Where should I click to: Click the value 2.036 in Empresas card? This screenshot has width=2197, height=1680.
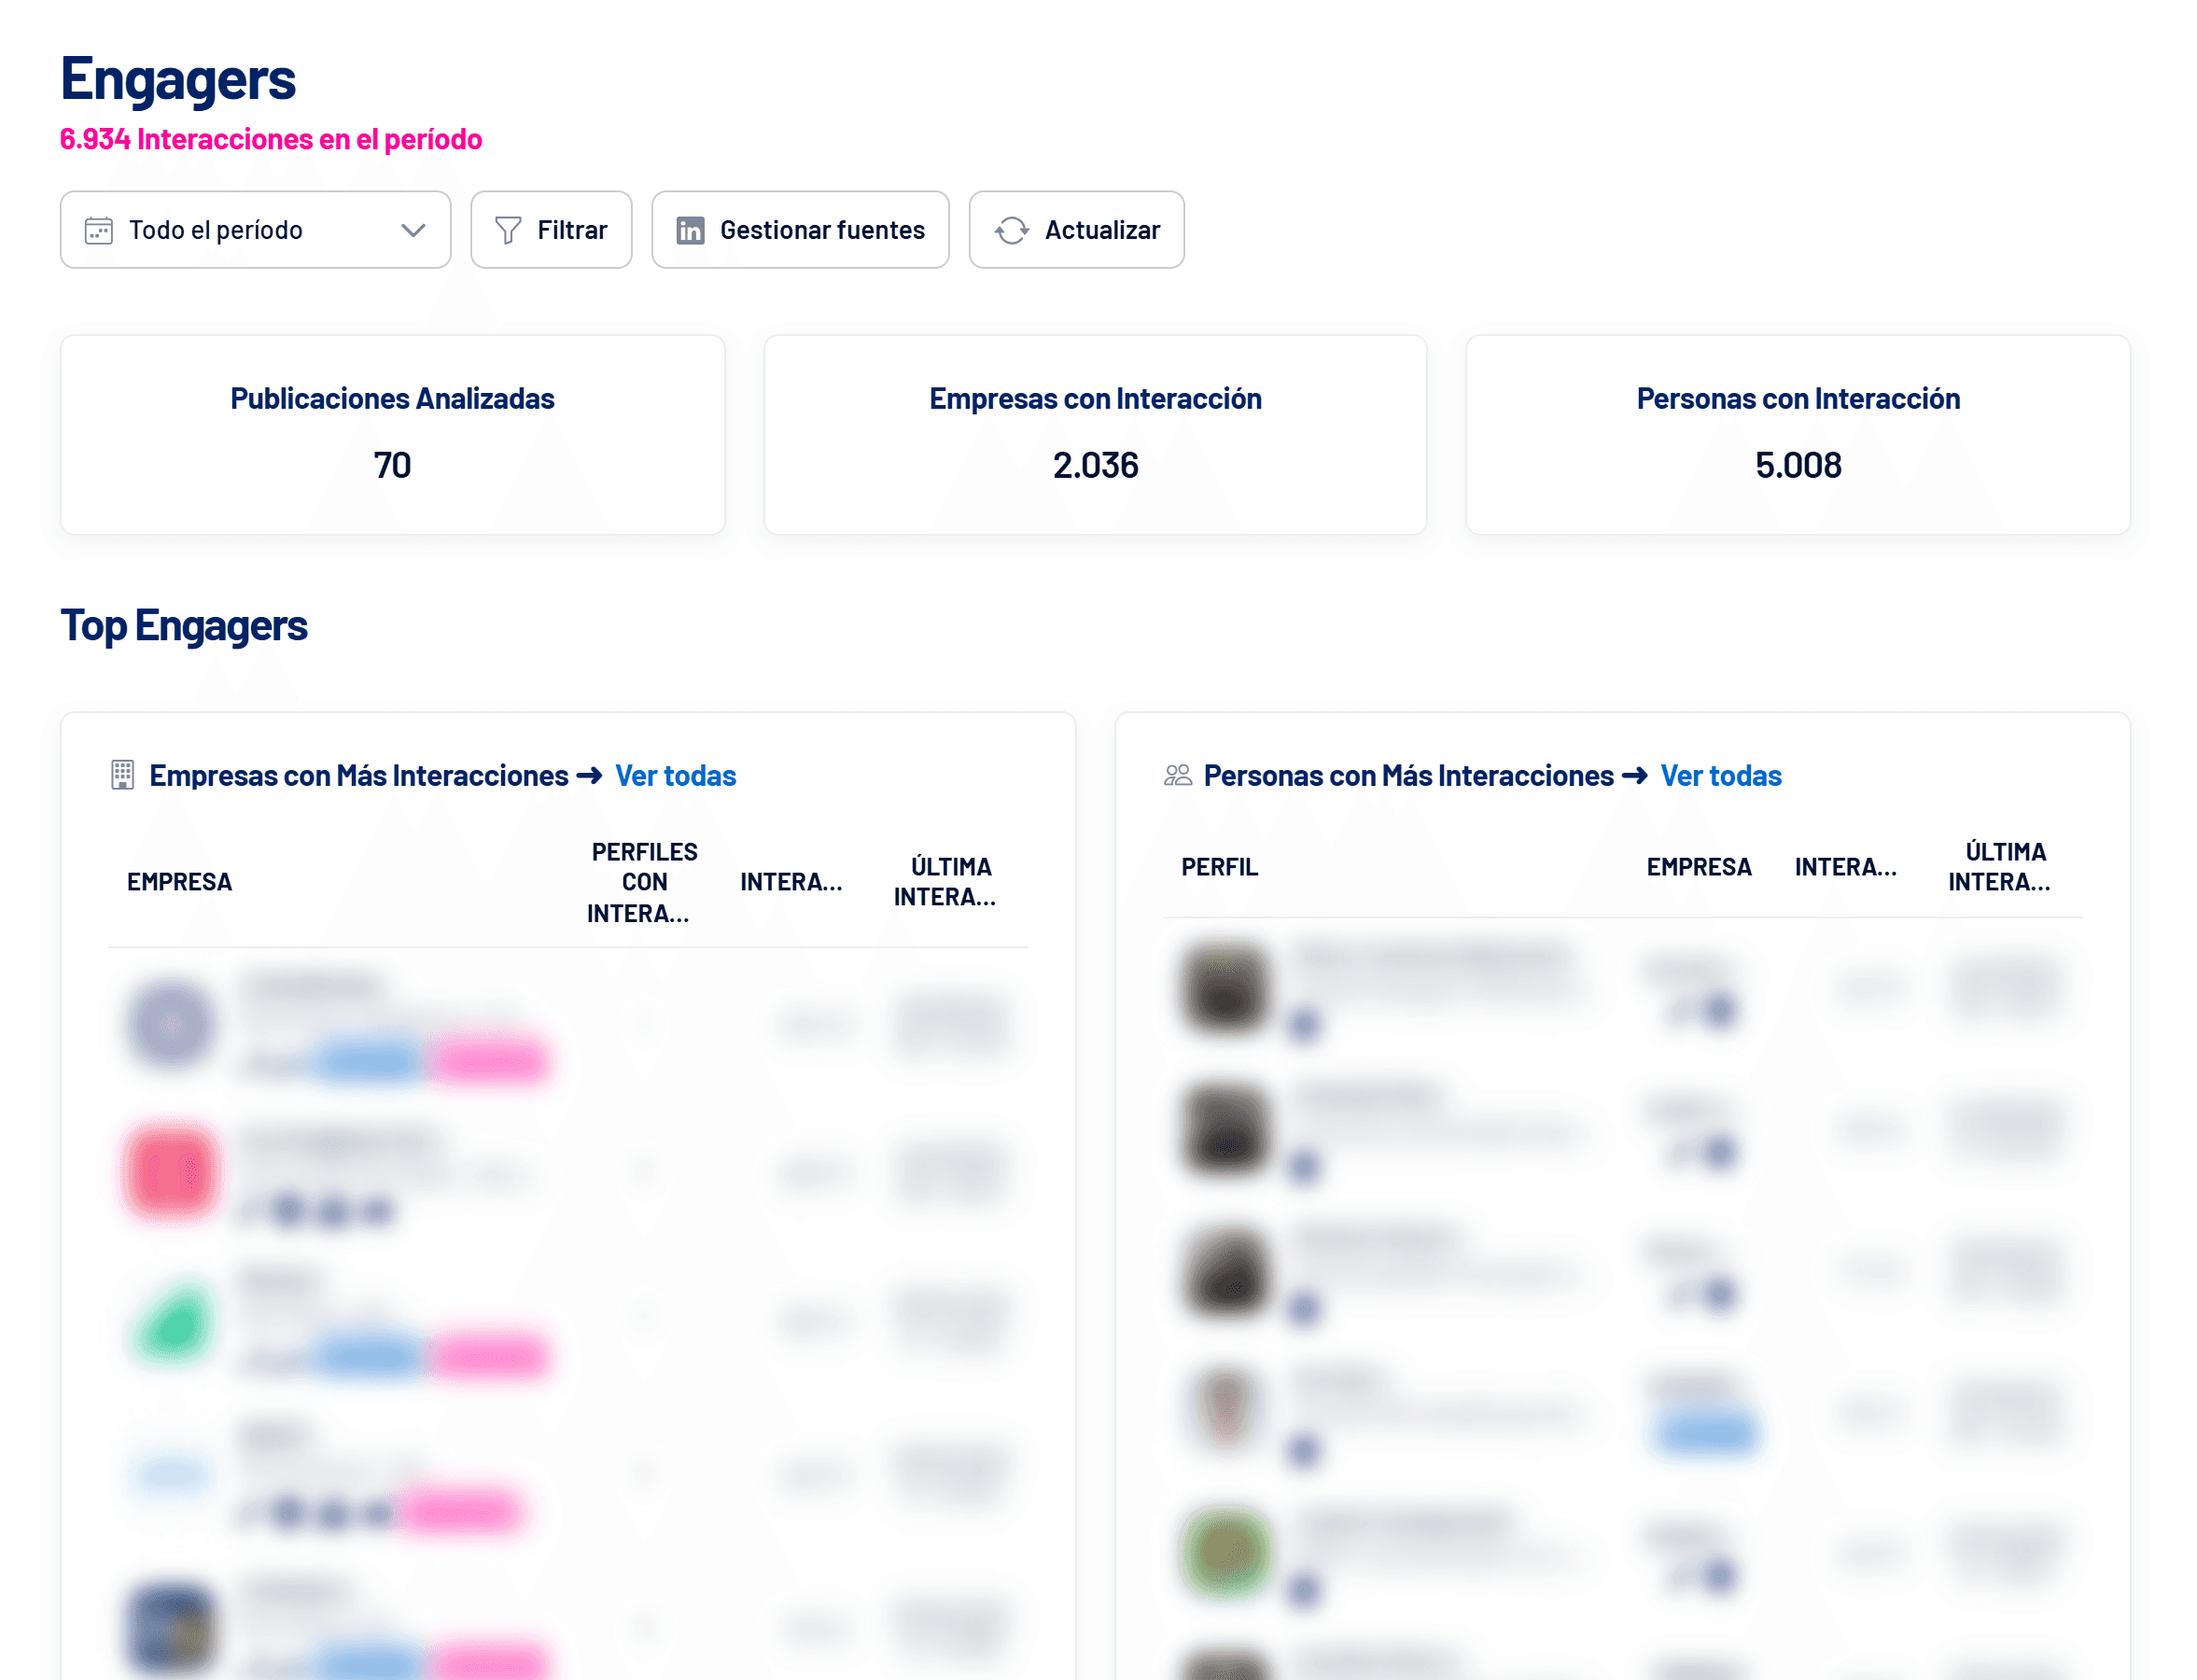(x=1095, y=465)
